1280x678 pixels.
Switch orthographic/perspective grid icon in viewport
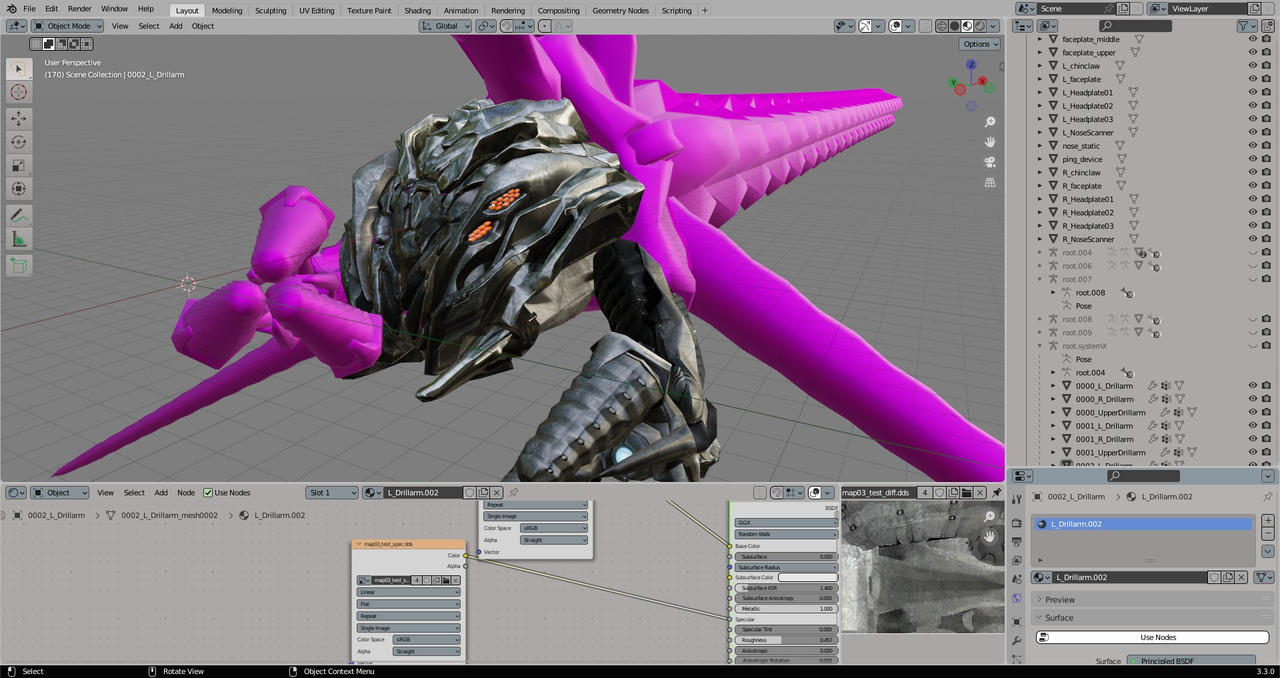[990, 182]
